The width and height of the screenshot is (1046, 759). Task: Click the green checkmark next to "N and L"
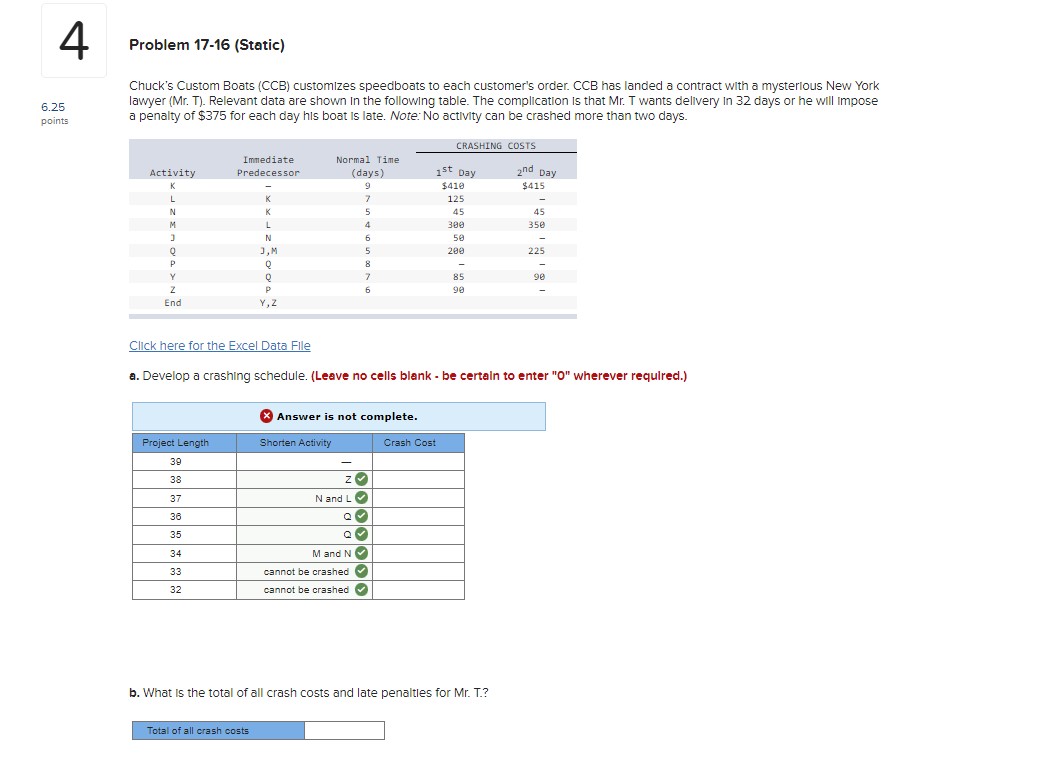coord(360,498)
